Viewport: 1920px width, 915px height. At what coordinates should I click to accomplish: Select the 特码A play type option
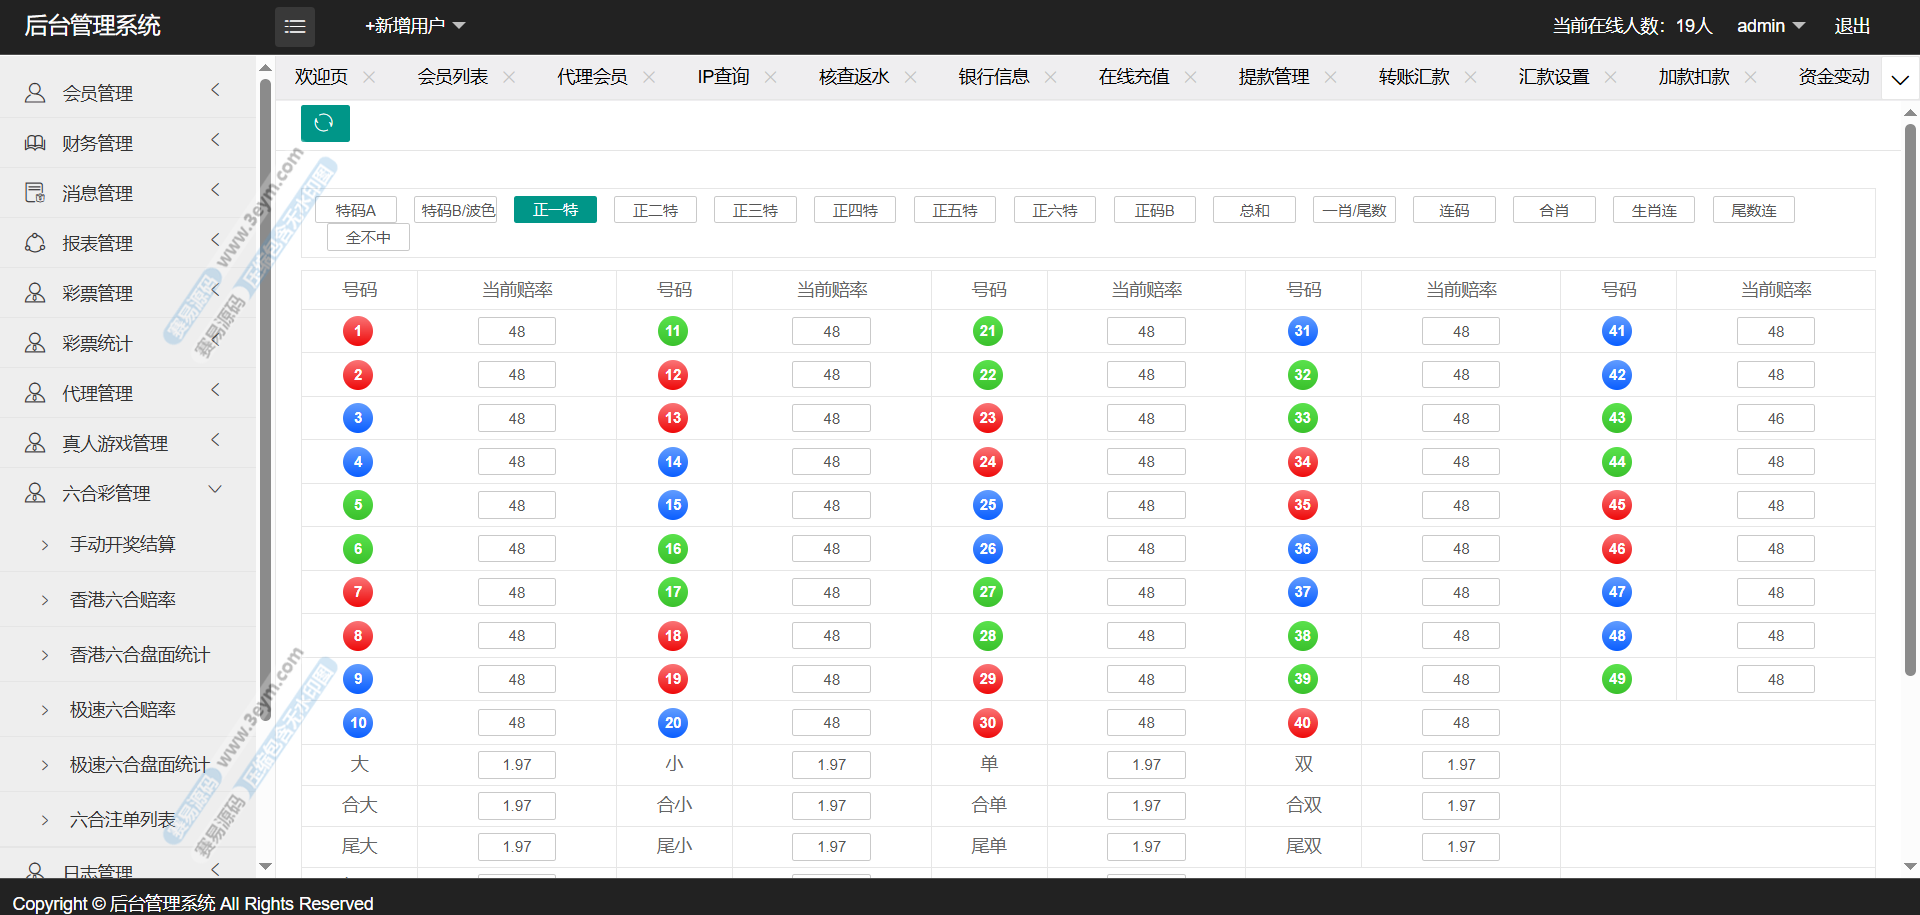tap(356, 210)
